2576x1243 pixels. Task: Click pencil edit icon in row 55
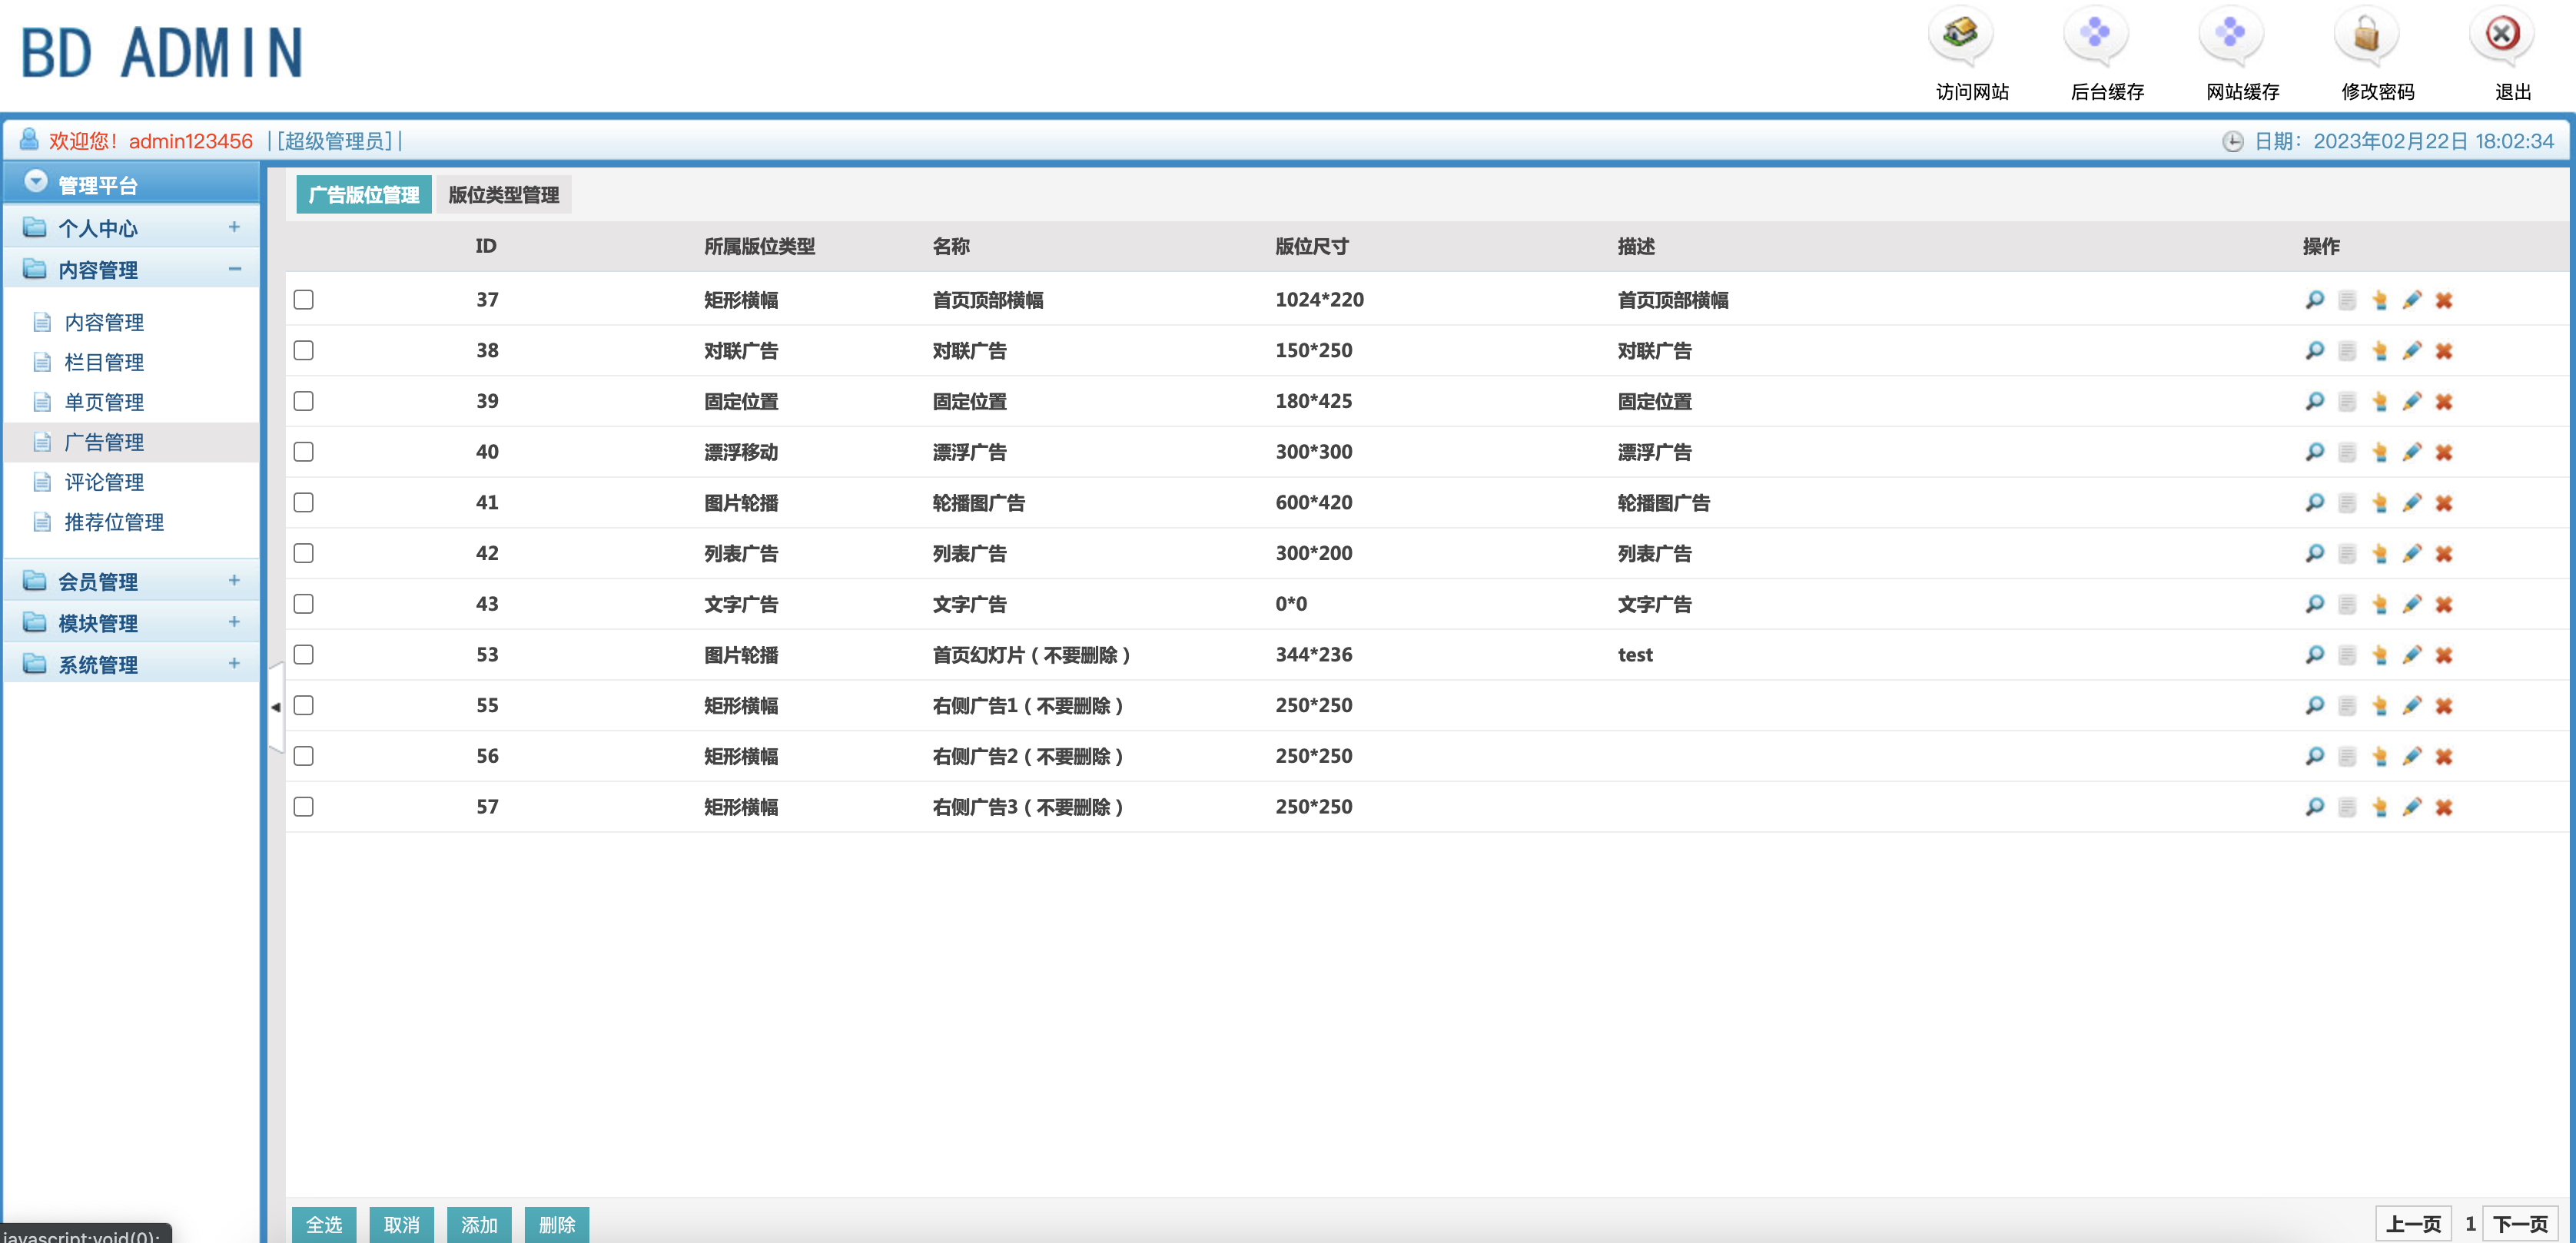[2411, 705]
